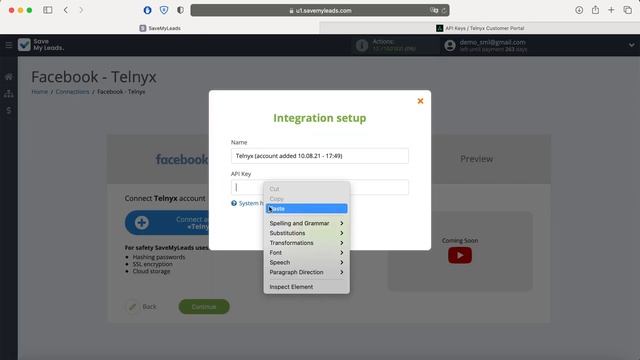Open the Transformations submenu
The image size is (640, 360).
point(307,243)
